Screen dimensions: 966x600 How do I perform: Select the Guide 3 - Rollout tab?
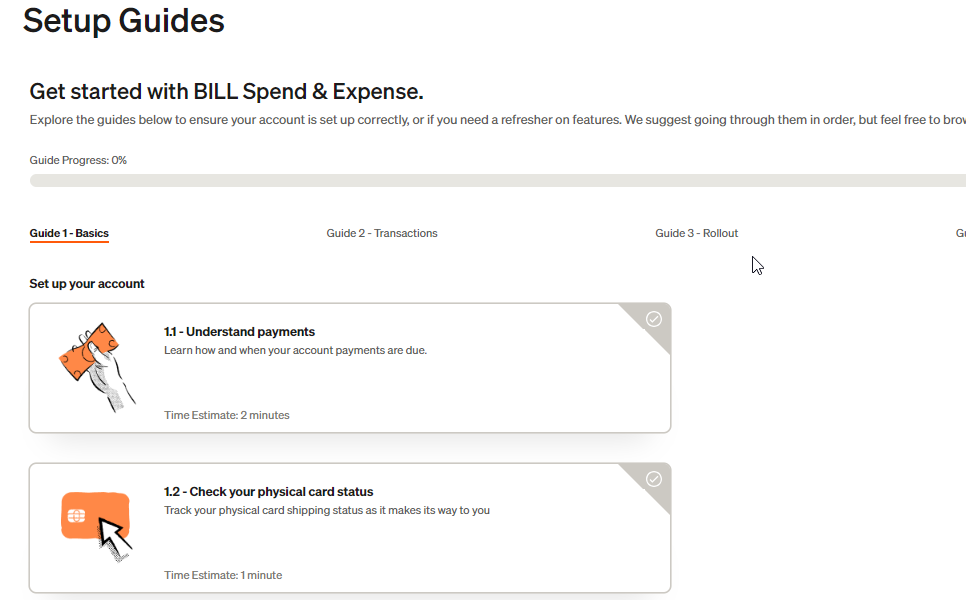(696, 233)
